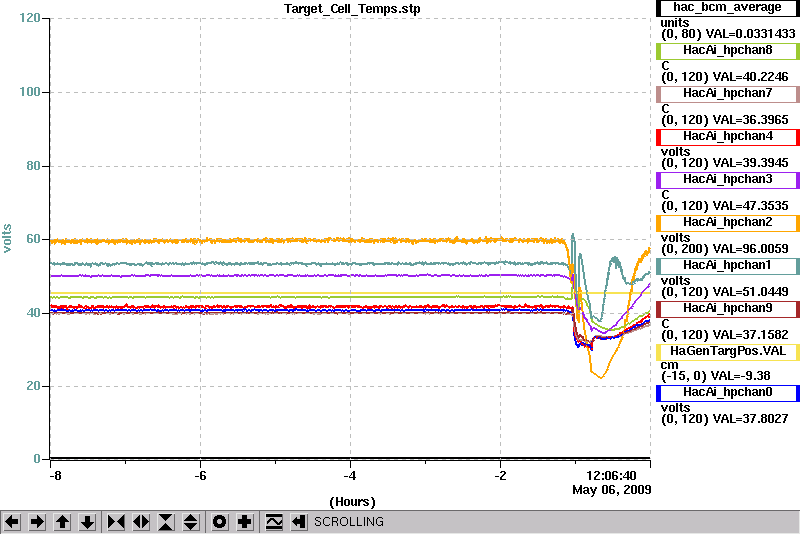The image size is (800, 534).
Task: Click the 20 y-axis tick label
Action: [x=33, y=386]
